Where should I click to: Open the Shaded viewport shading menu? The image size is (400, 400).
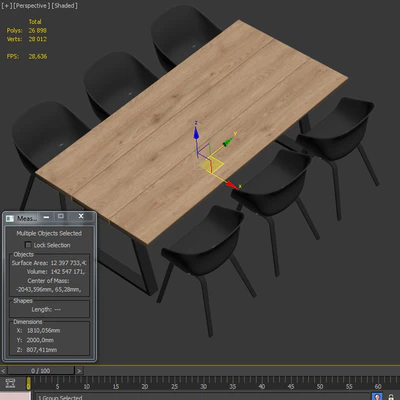(x=65, y=6)
